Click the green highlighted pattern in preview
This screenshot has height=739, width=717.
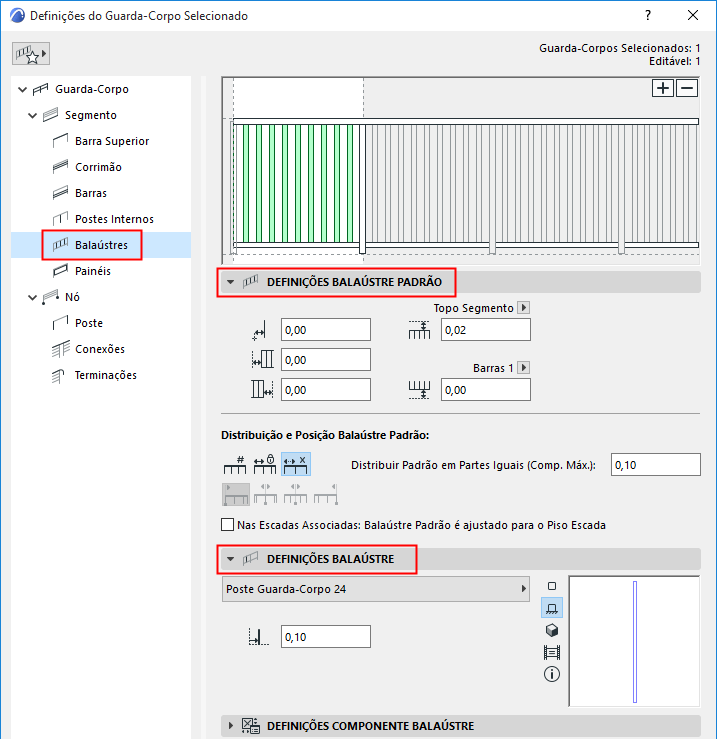click(297, 184)
